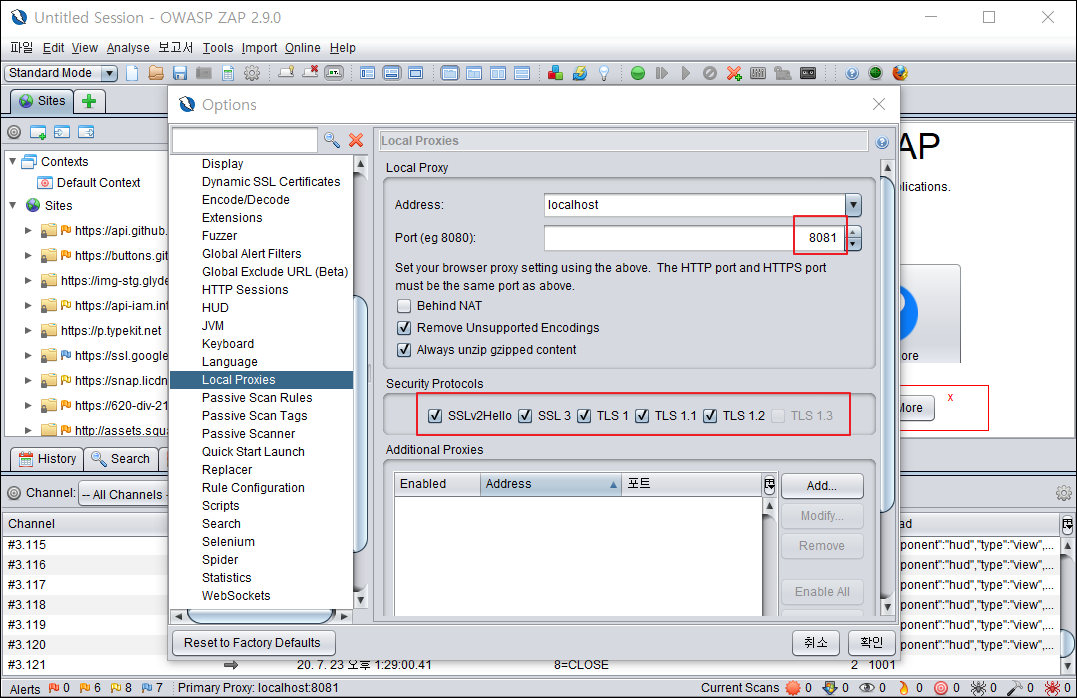Click the Local Proxies panel vertical scrollbar
Image resolution: width=1077 pixels, height=698 pixels.
(x=887, y=344)
